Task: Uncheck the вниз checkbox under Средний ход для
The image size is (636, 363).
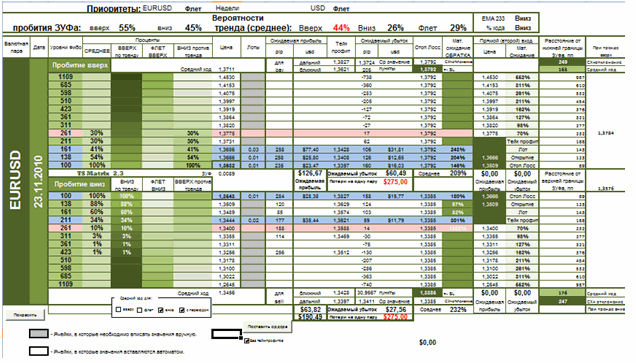Action: 161,310
